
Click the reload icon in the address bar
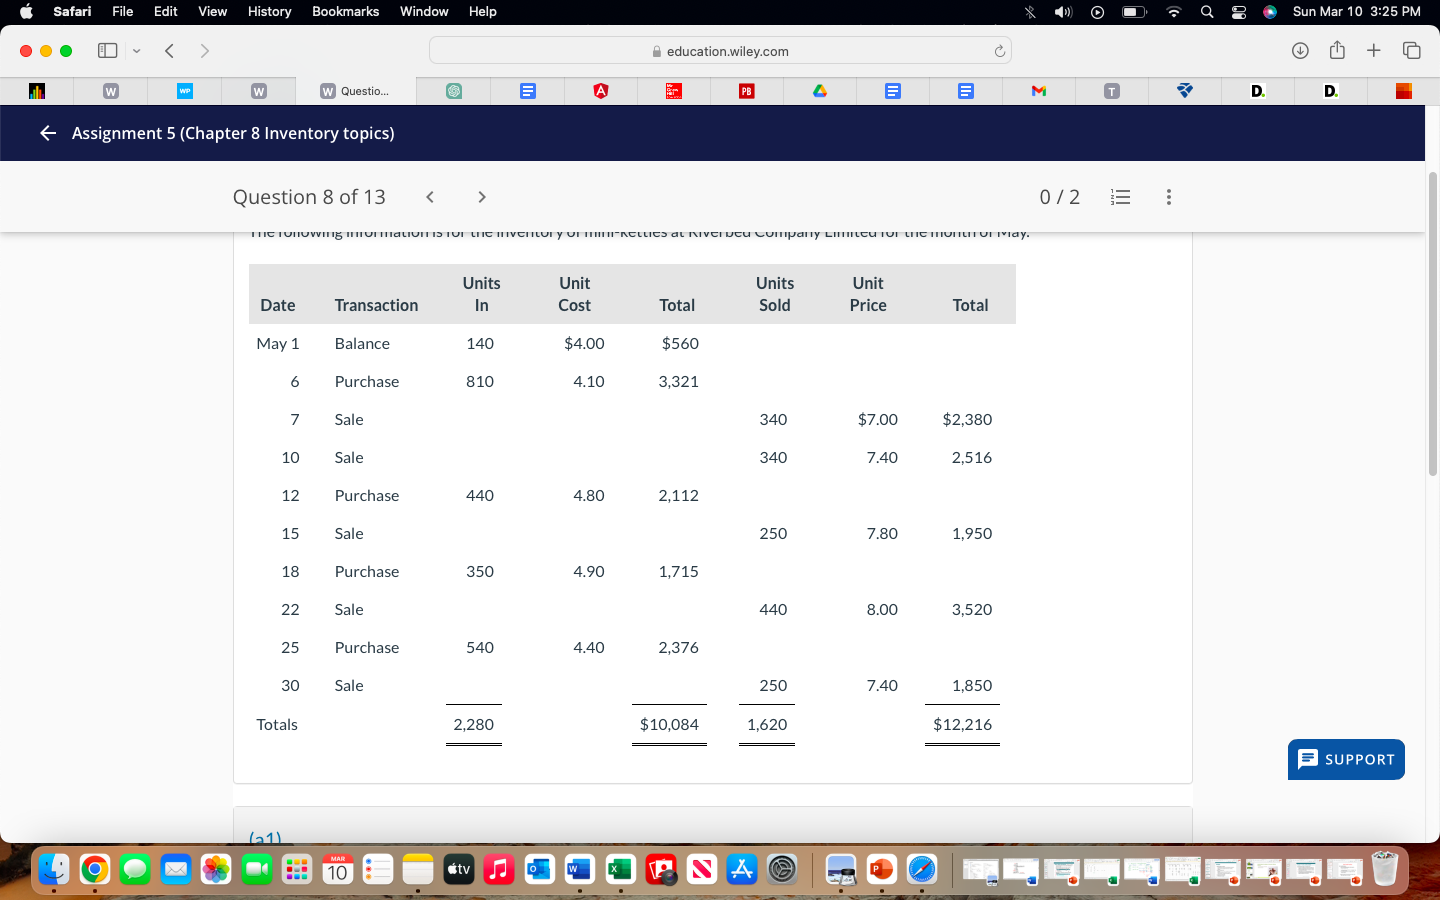999,50
